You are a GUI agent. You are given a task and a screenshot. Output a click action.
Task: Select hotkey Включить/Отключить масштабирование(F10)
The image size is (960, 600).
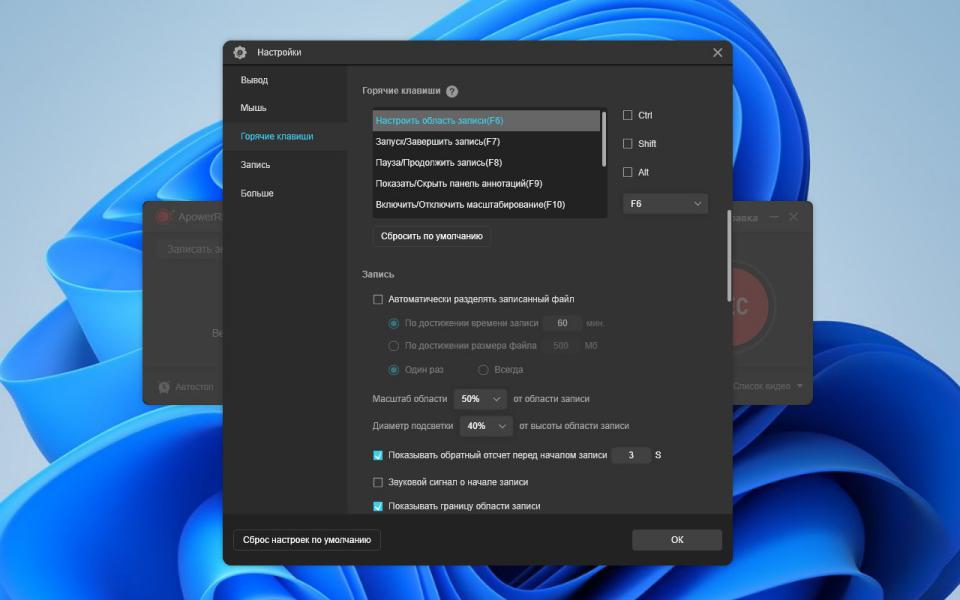click(487, 204)
